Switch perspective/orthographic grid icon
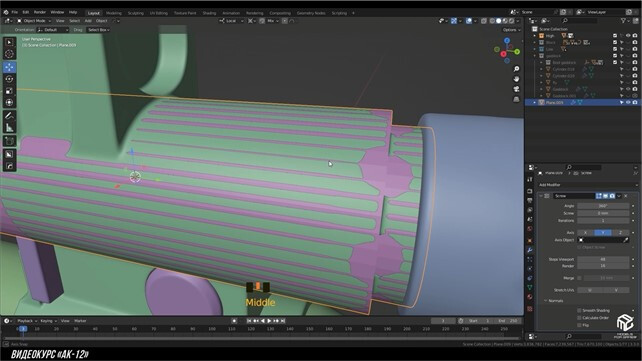This screenshot has height=361, width=642. [516, 99]
